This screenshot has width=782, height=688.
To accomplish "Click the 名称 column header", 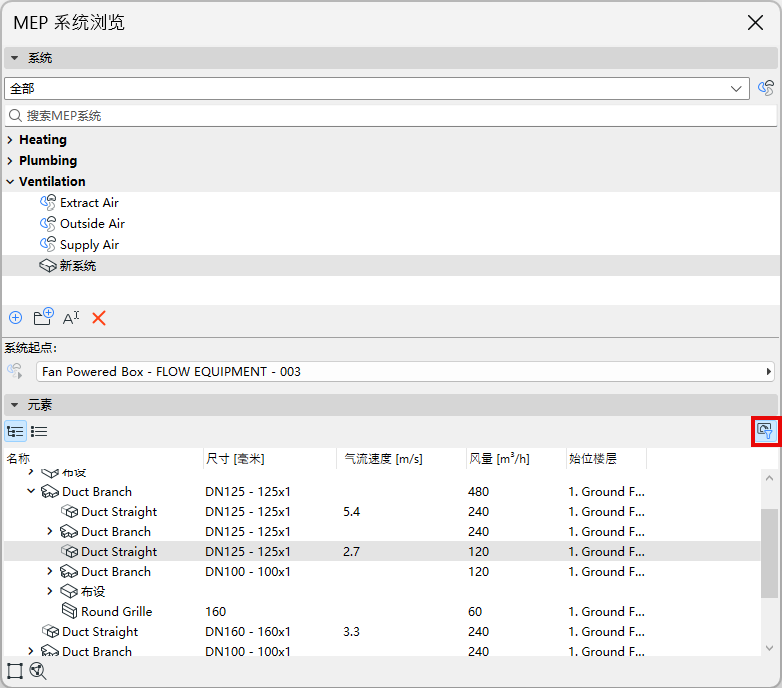I will coord(103,459).
